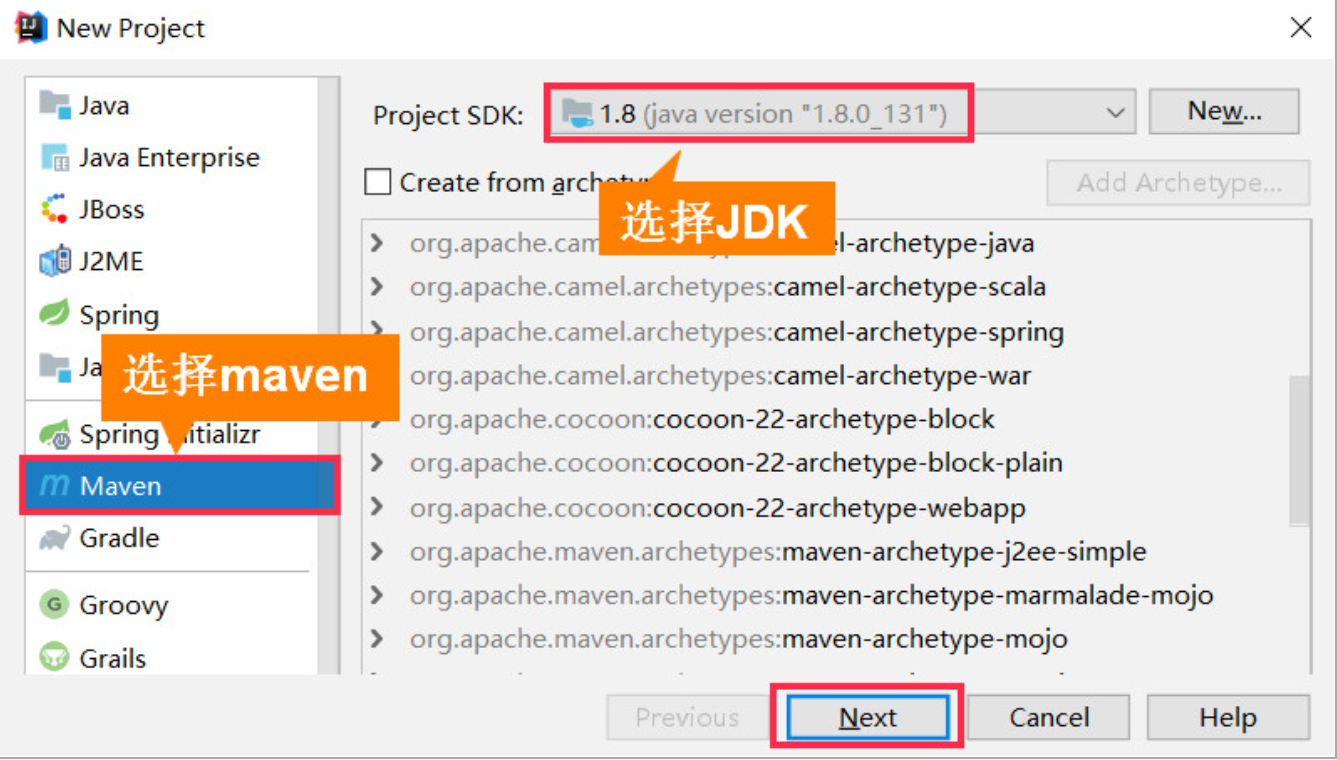Image resolution: width=1337 pixels, height=760 pixels.
Task: Select the Groovy G icon
Action: (x=54, y=605)
